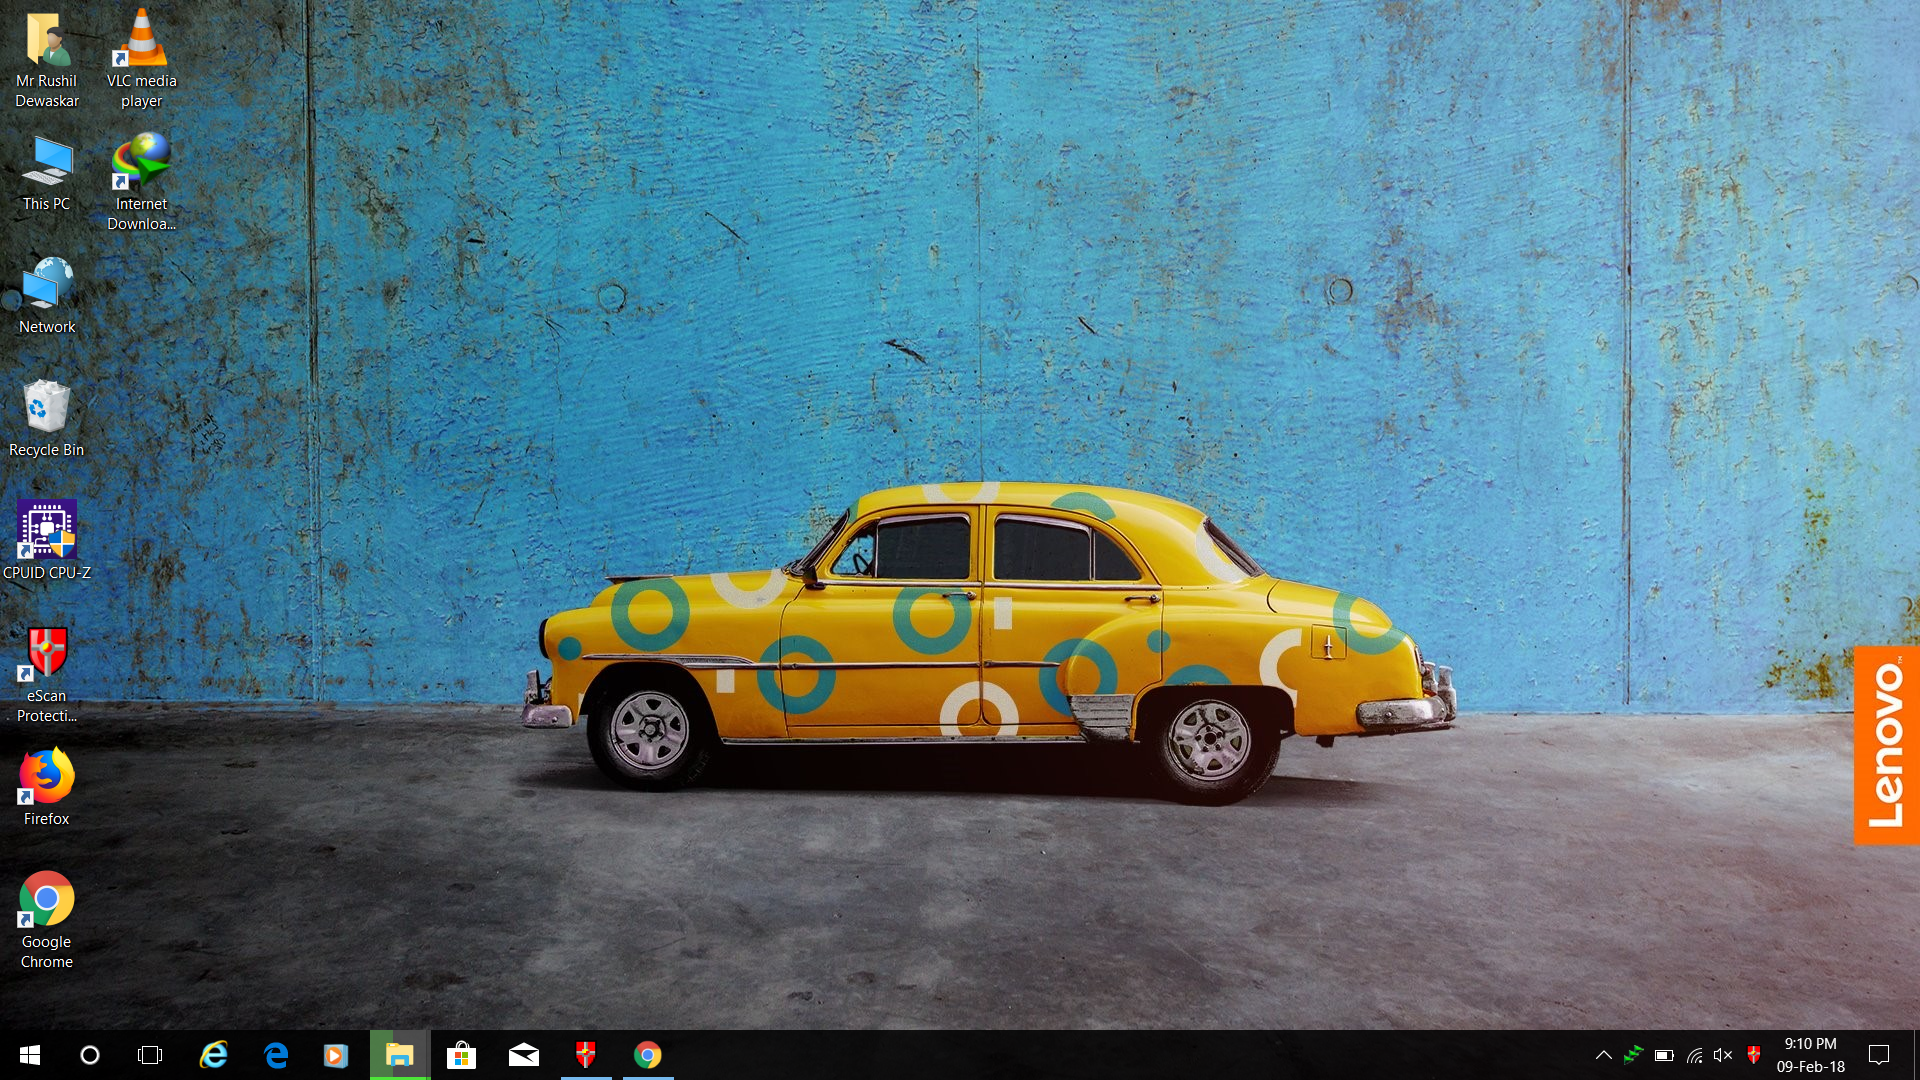The image size is (1920, 1080).
Task: Select the Firefox desktop shortcut
Action: [46, 788]
